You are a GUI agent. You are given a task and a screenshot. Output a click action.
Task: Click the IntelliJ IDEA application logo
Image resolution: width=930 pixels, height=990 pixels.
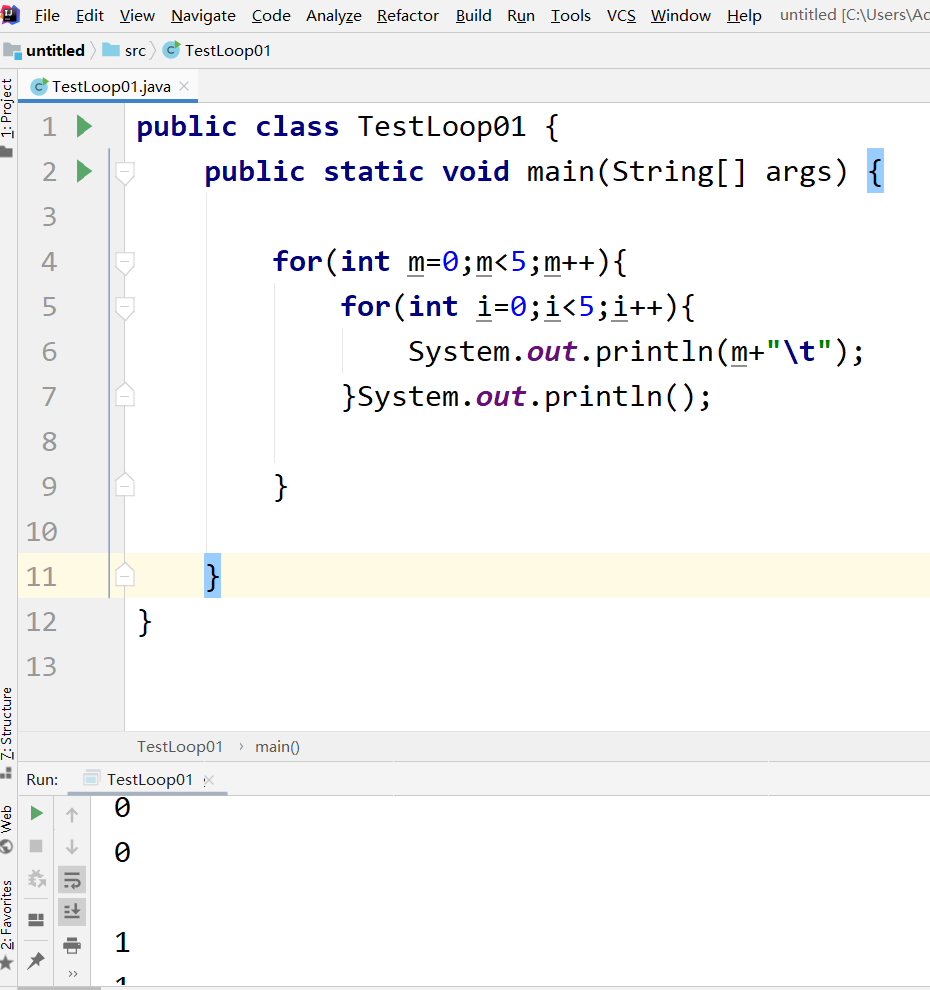pyautogui.click(x=10, y=14)
